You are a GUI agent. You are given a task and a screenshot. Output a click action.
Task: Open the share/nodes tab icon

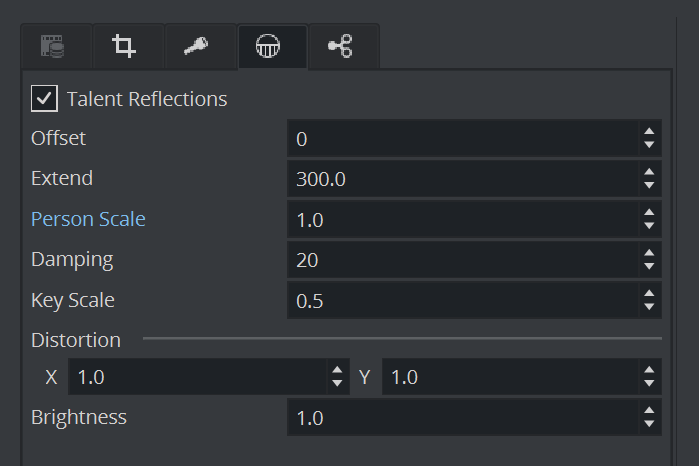pyautogui.click(x=340, y=46)
